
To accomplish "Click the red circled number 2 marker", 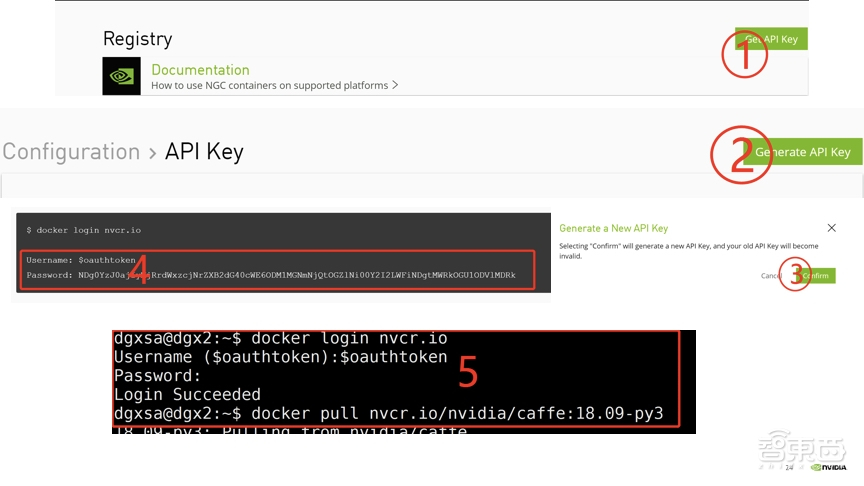I will (741, 154).
